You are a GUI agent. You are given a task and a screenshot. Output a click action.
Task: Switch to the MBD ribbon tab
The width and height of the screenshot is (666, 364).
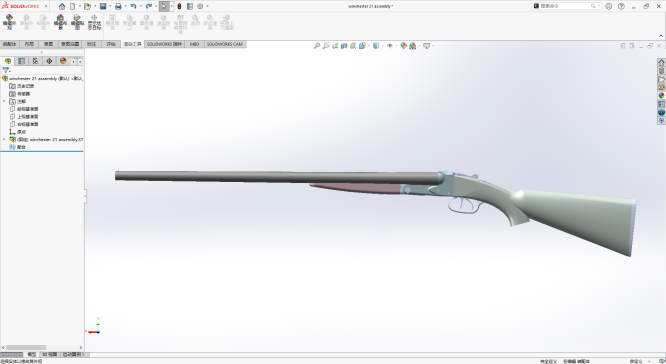pos(194,44)
